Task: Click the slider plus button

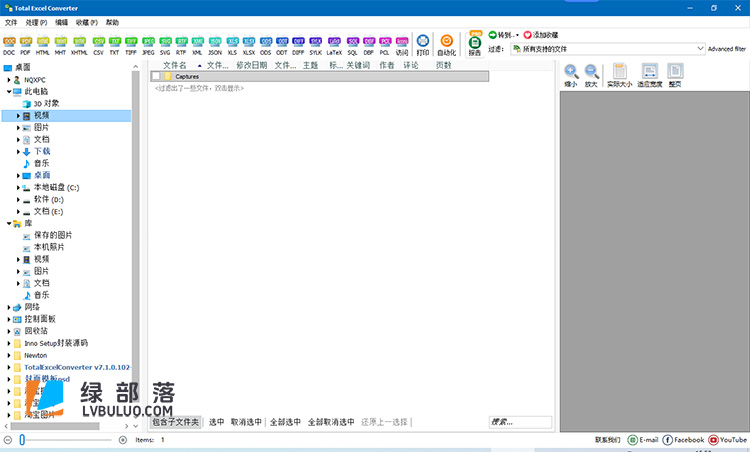Action: coord(123,440)
